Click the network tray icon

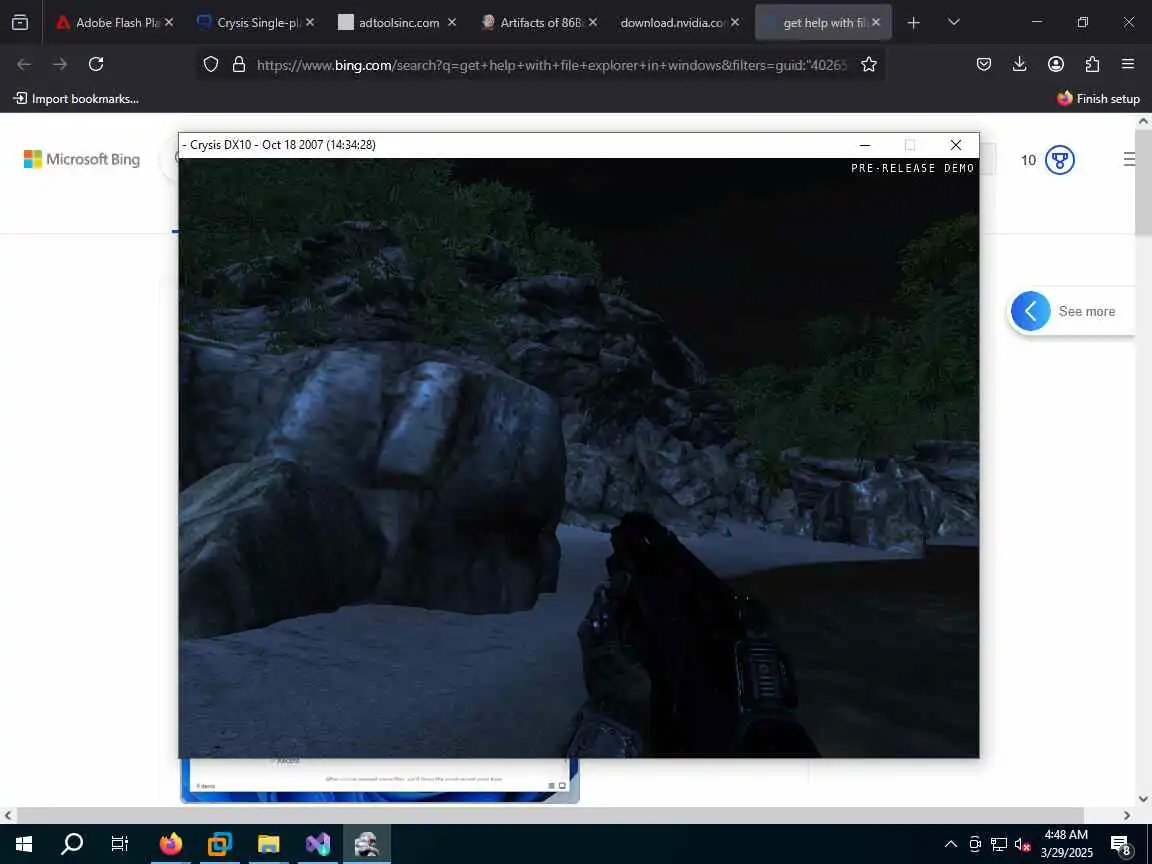pos(998,844)
